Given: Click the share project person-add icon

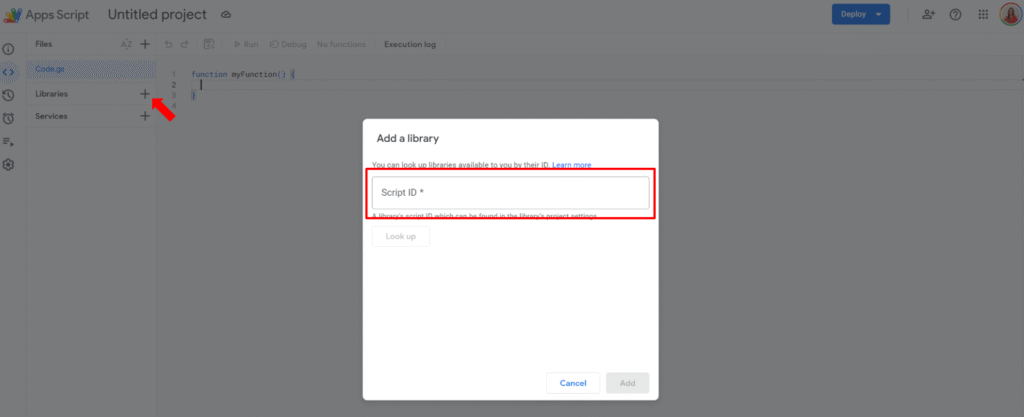Looking at the screenshot, I should tap(928, 15).
